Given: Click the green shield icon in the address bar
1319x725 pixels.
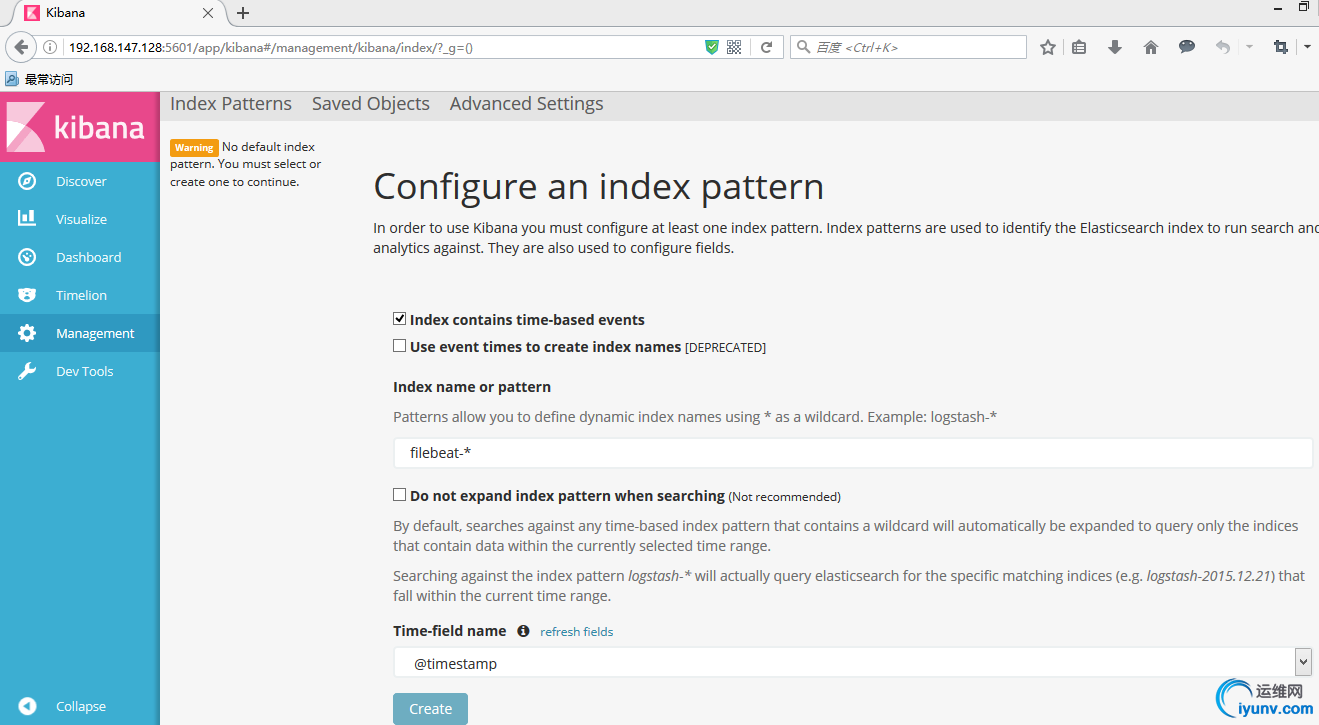Looking at the screenshot, I should (712, 47).
